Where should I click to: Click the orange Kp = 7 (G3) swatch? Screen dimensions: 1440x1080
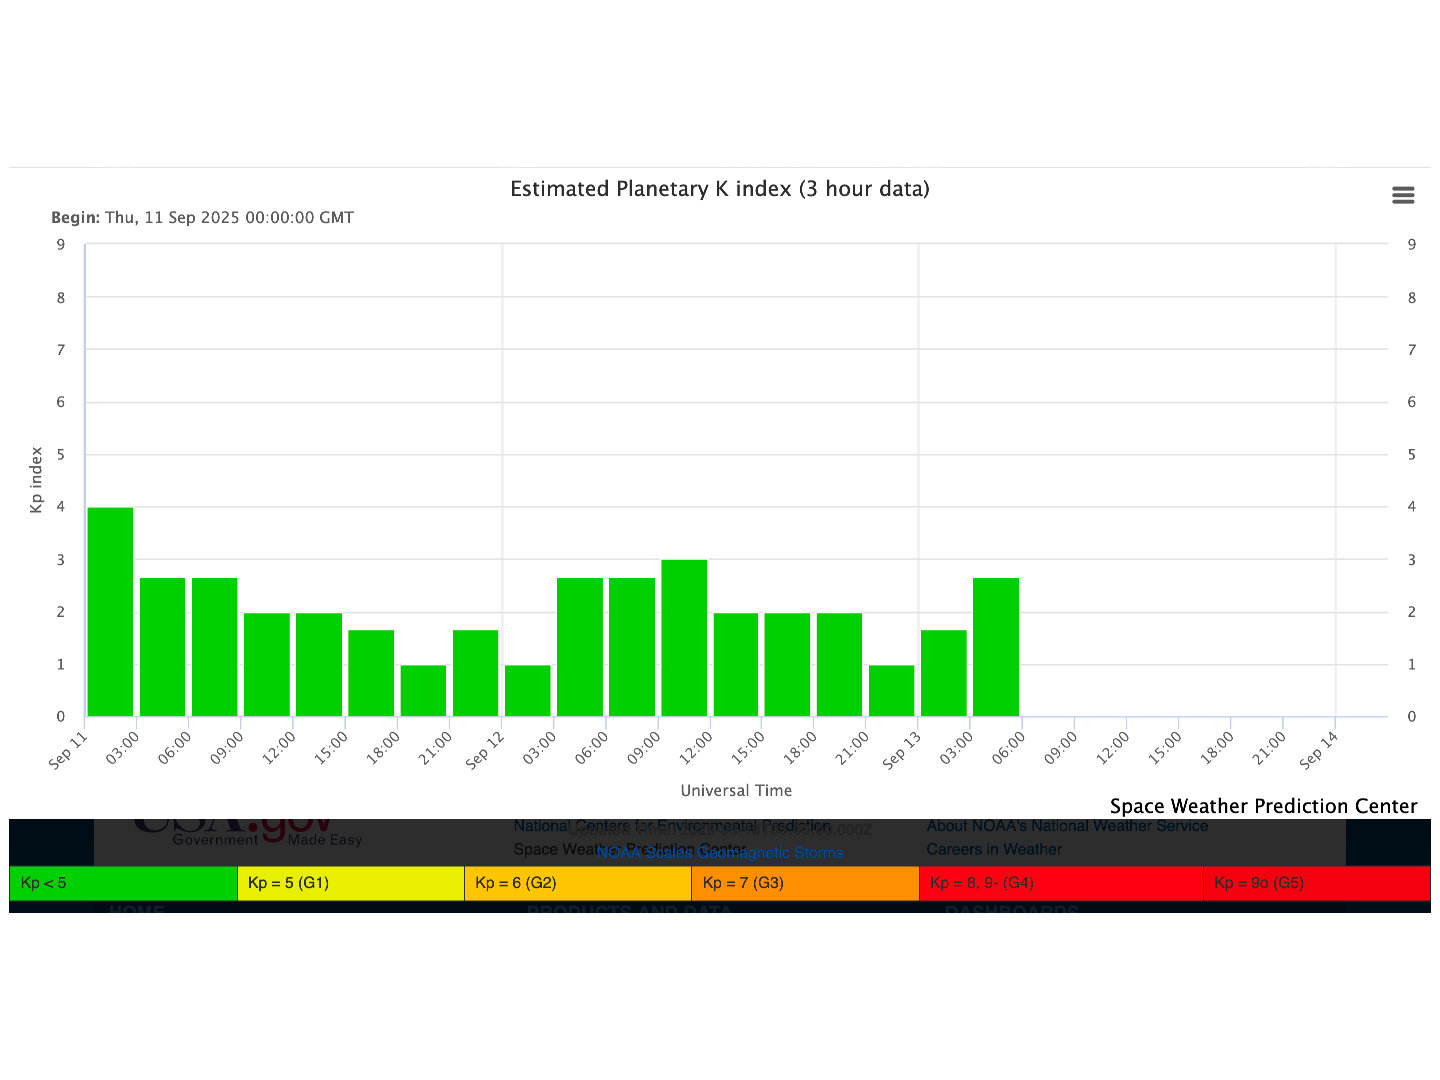pos(805,883)
